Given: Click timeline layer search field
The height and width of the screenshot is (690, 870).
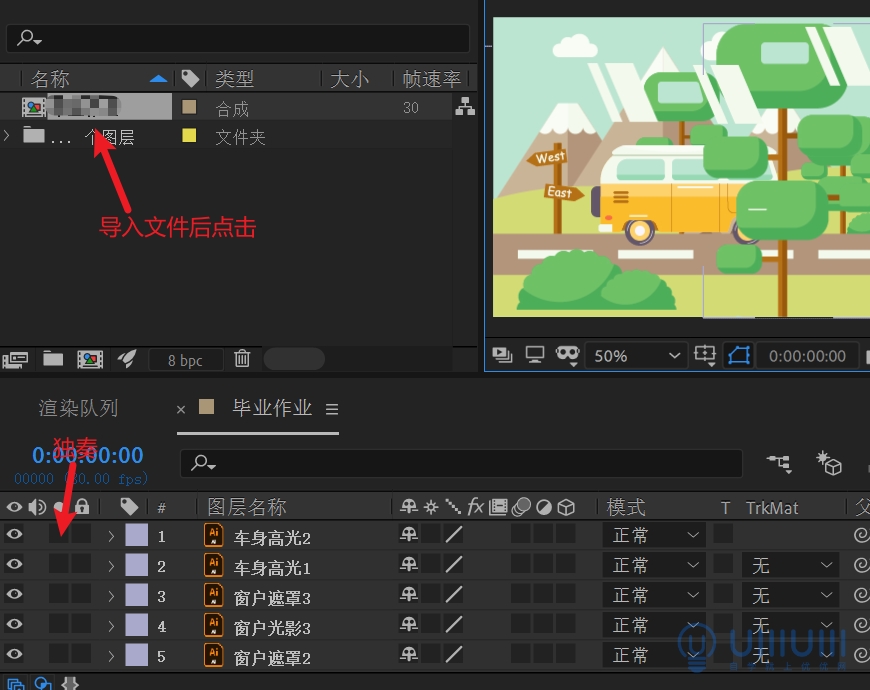Looking at the screenshot, I should click(461, 463).
